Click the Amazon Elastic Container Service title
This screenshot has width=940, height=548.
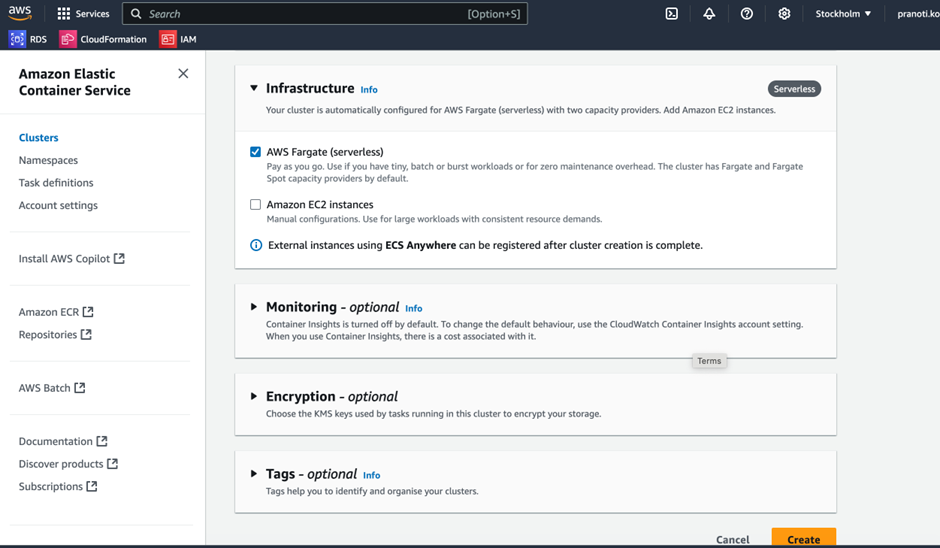click(x=74, y=82)
